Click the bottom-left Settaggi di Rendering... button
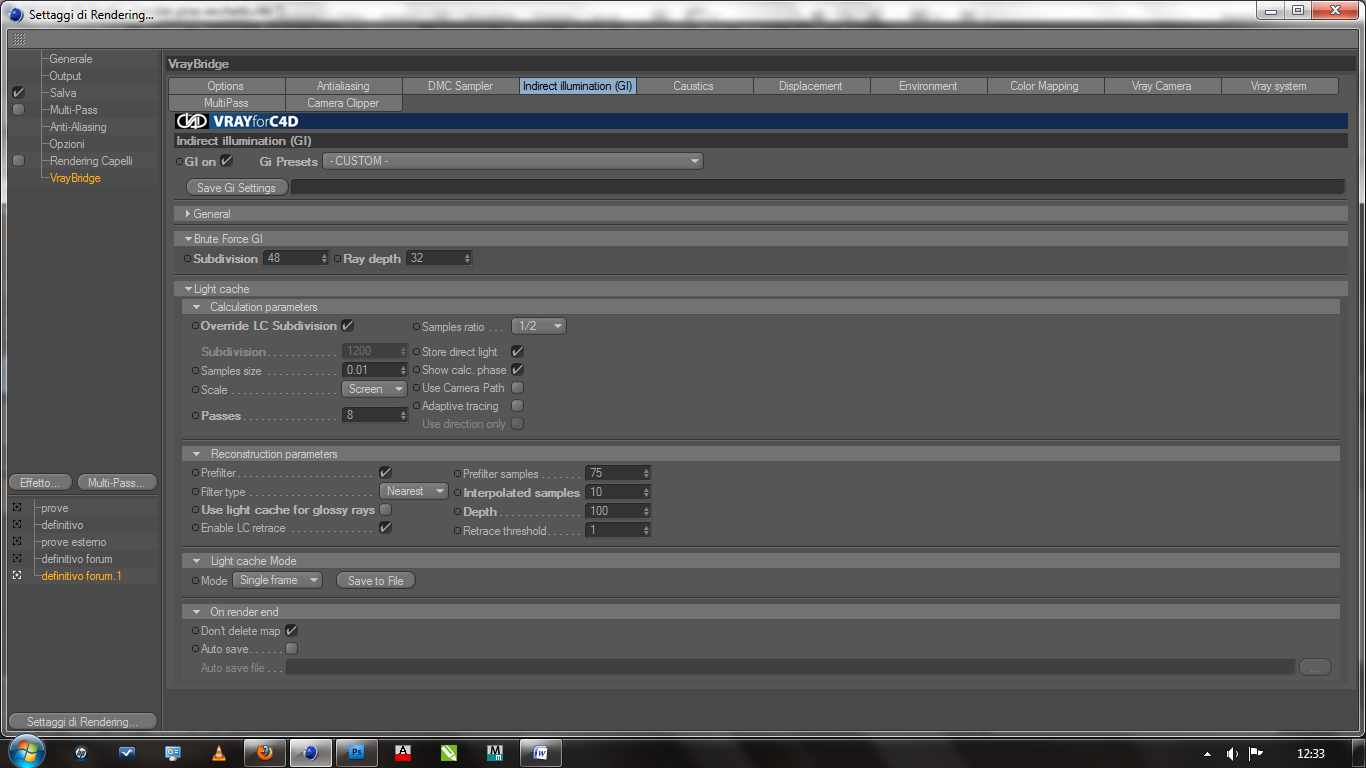The height and width of the screenshot is (768, 1366). [83, 722]
